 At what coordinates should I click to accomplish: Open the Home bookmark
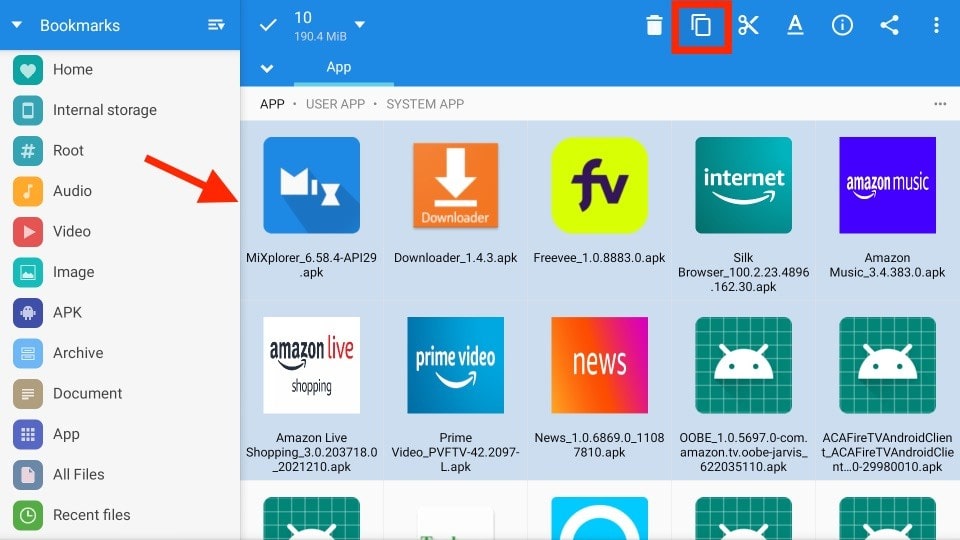pos(120,70)
